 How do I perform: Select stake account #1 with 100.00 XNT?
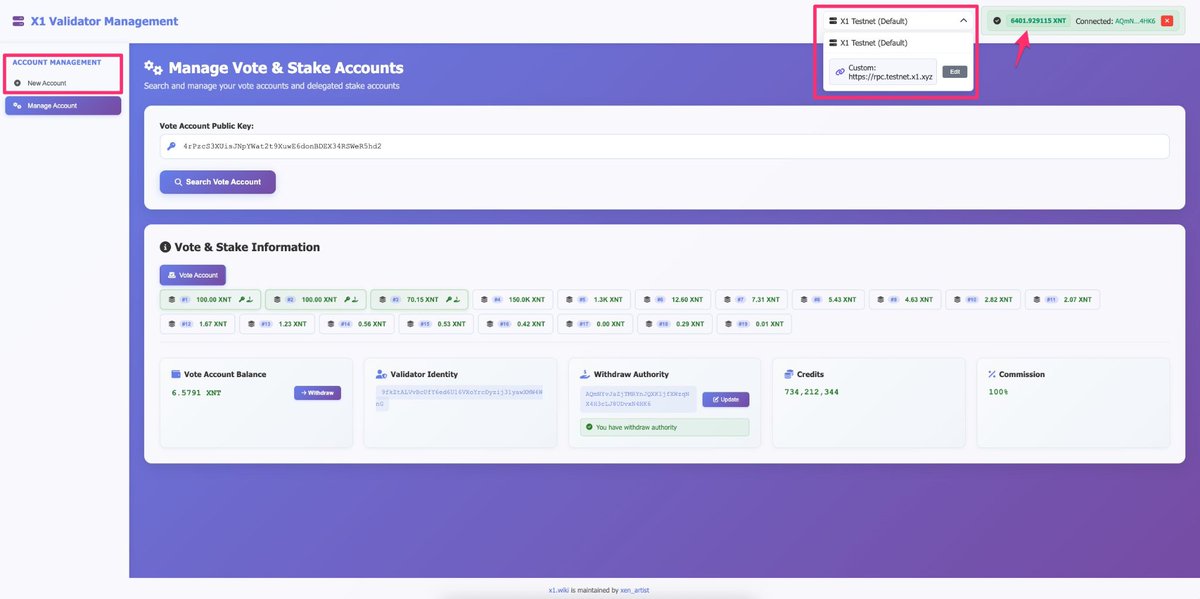[209, 299]
